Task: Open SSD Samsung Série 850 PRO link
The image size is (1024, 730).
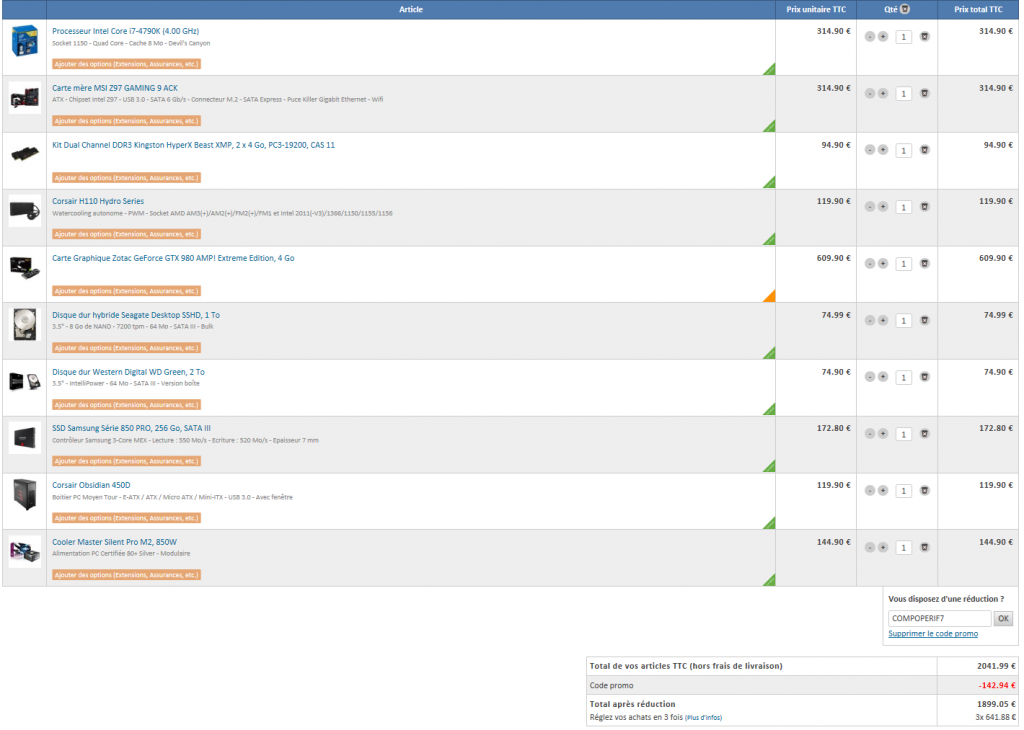Action: (x=131, y=428)
